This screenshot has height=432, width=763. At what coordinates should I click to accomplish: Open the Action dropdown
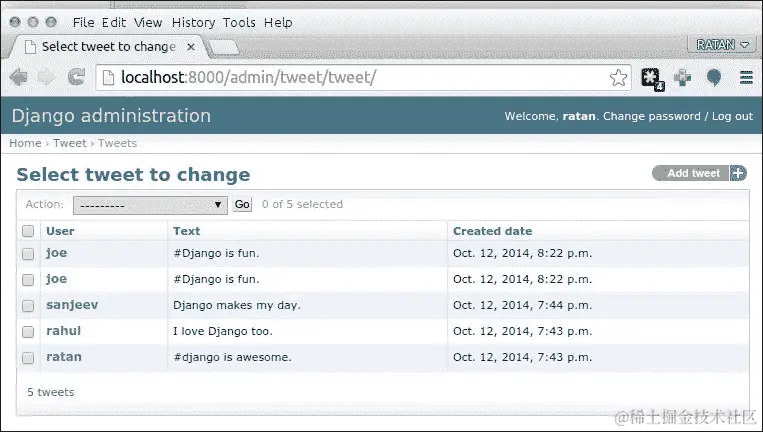(150, 204)
